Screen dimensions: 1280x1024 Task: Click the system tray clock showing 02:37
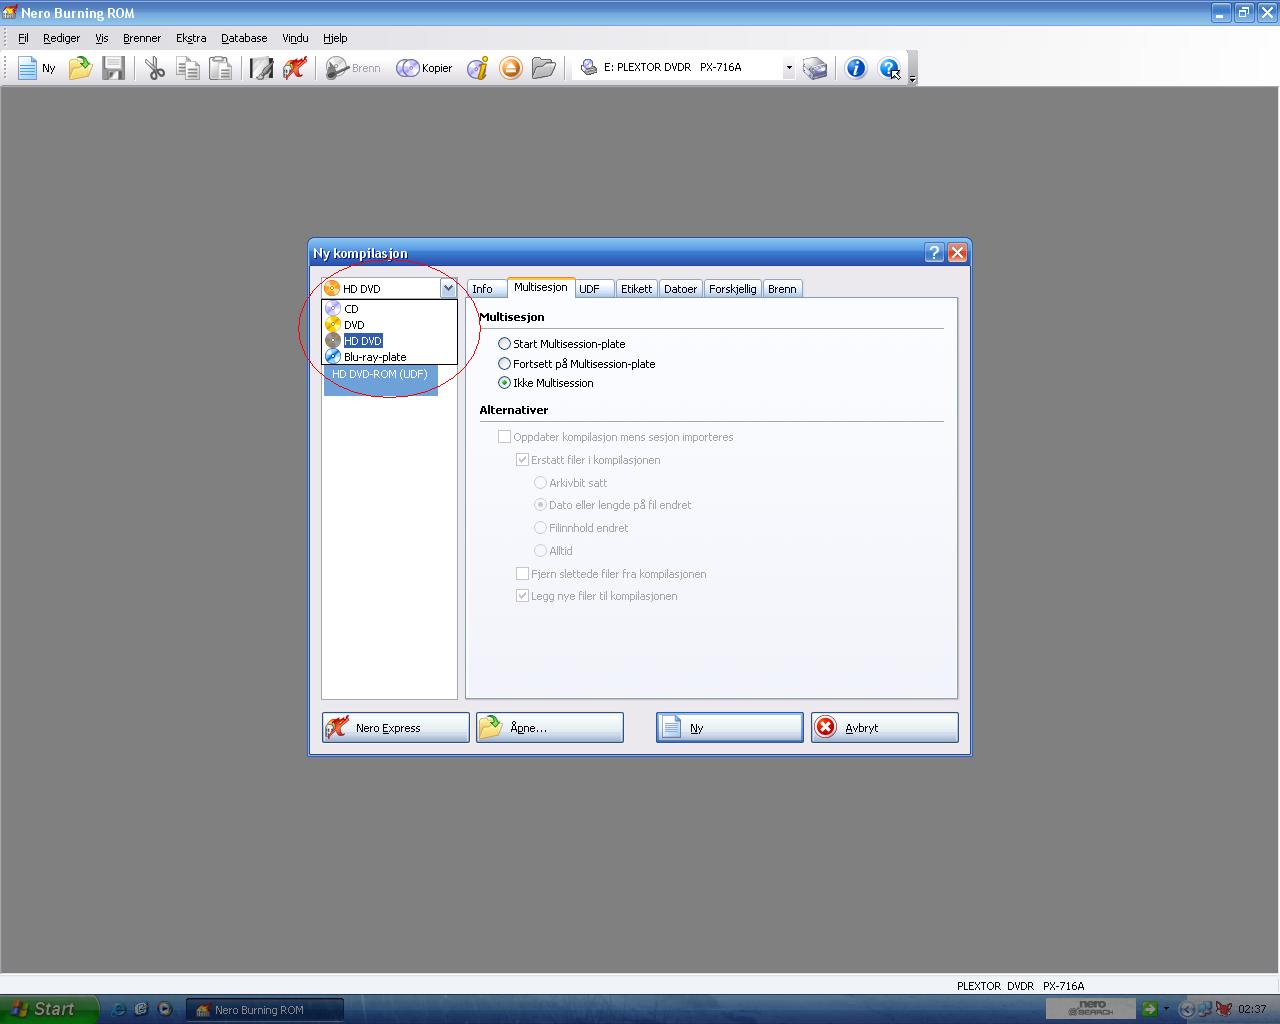(x=1252, y=1009)
